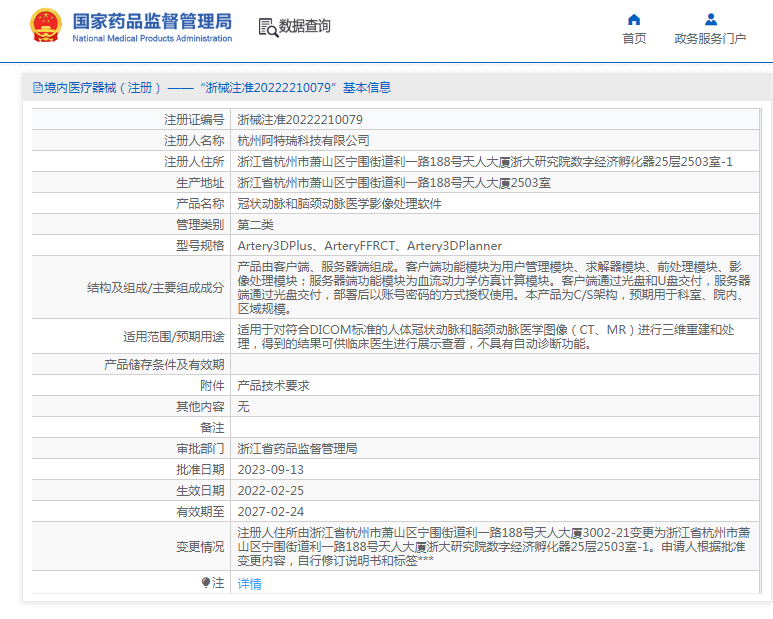Go to 首页 home link
This screenshot has width=773, height=619.
coord(634,38)
